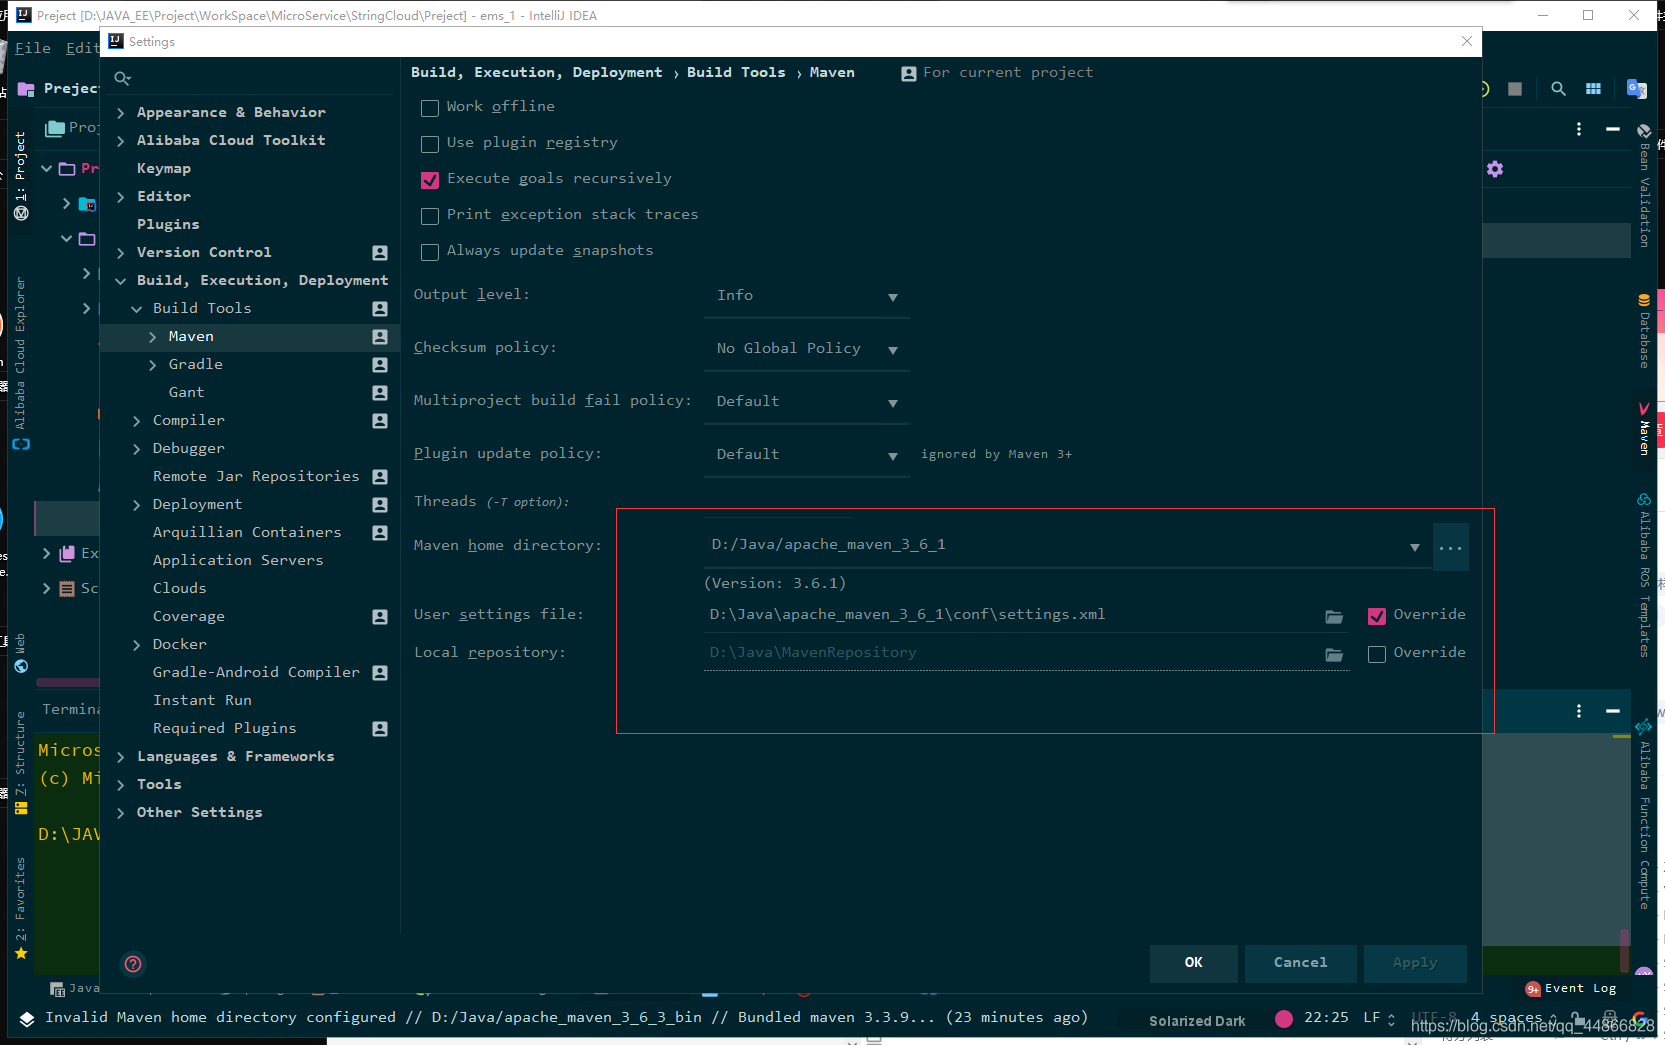Click the IDE search everywhere magnifier icon

(x=1558, y=89)
